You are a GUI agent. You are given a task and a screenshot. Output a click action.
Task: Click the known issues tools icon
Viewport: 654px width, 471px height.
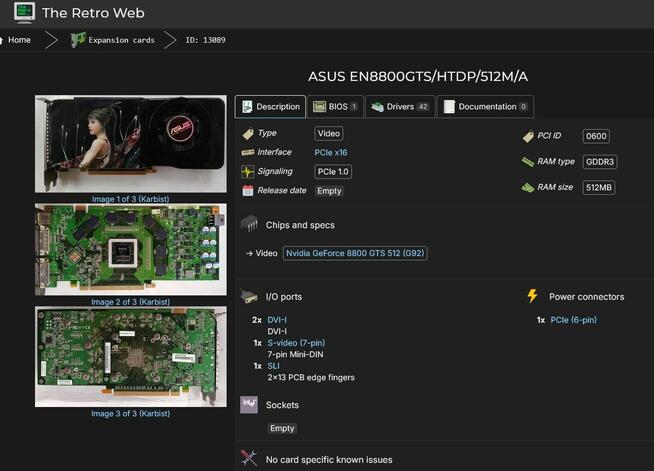point(249,458)
